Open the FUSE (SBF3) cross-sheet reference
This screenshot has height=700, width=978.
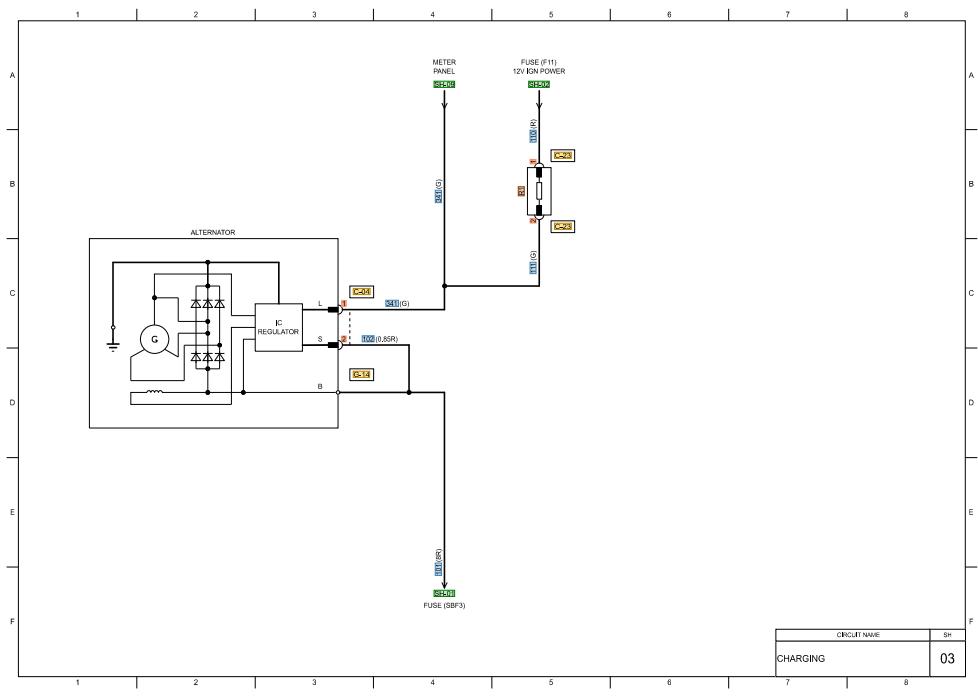[446, 592]
